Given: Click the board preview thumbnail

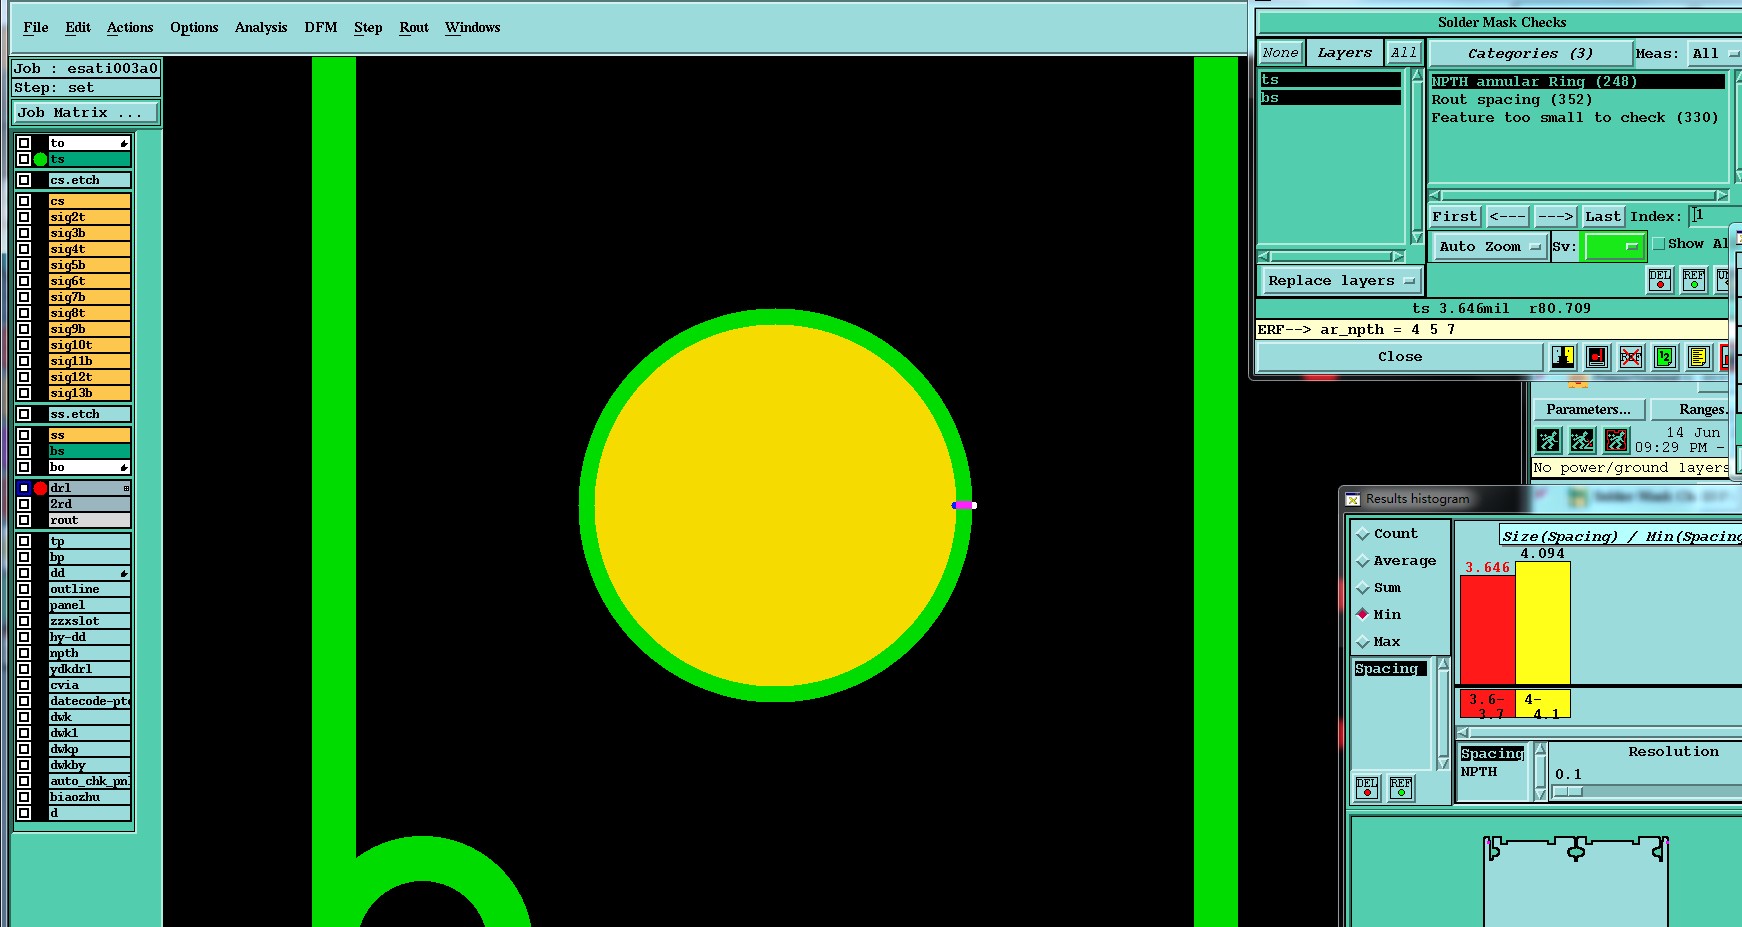Looking at the screenshot, I should [1576, 880].
